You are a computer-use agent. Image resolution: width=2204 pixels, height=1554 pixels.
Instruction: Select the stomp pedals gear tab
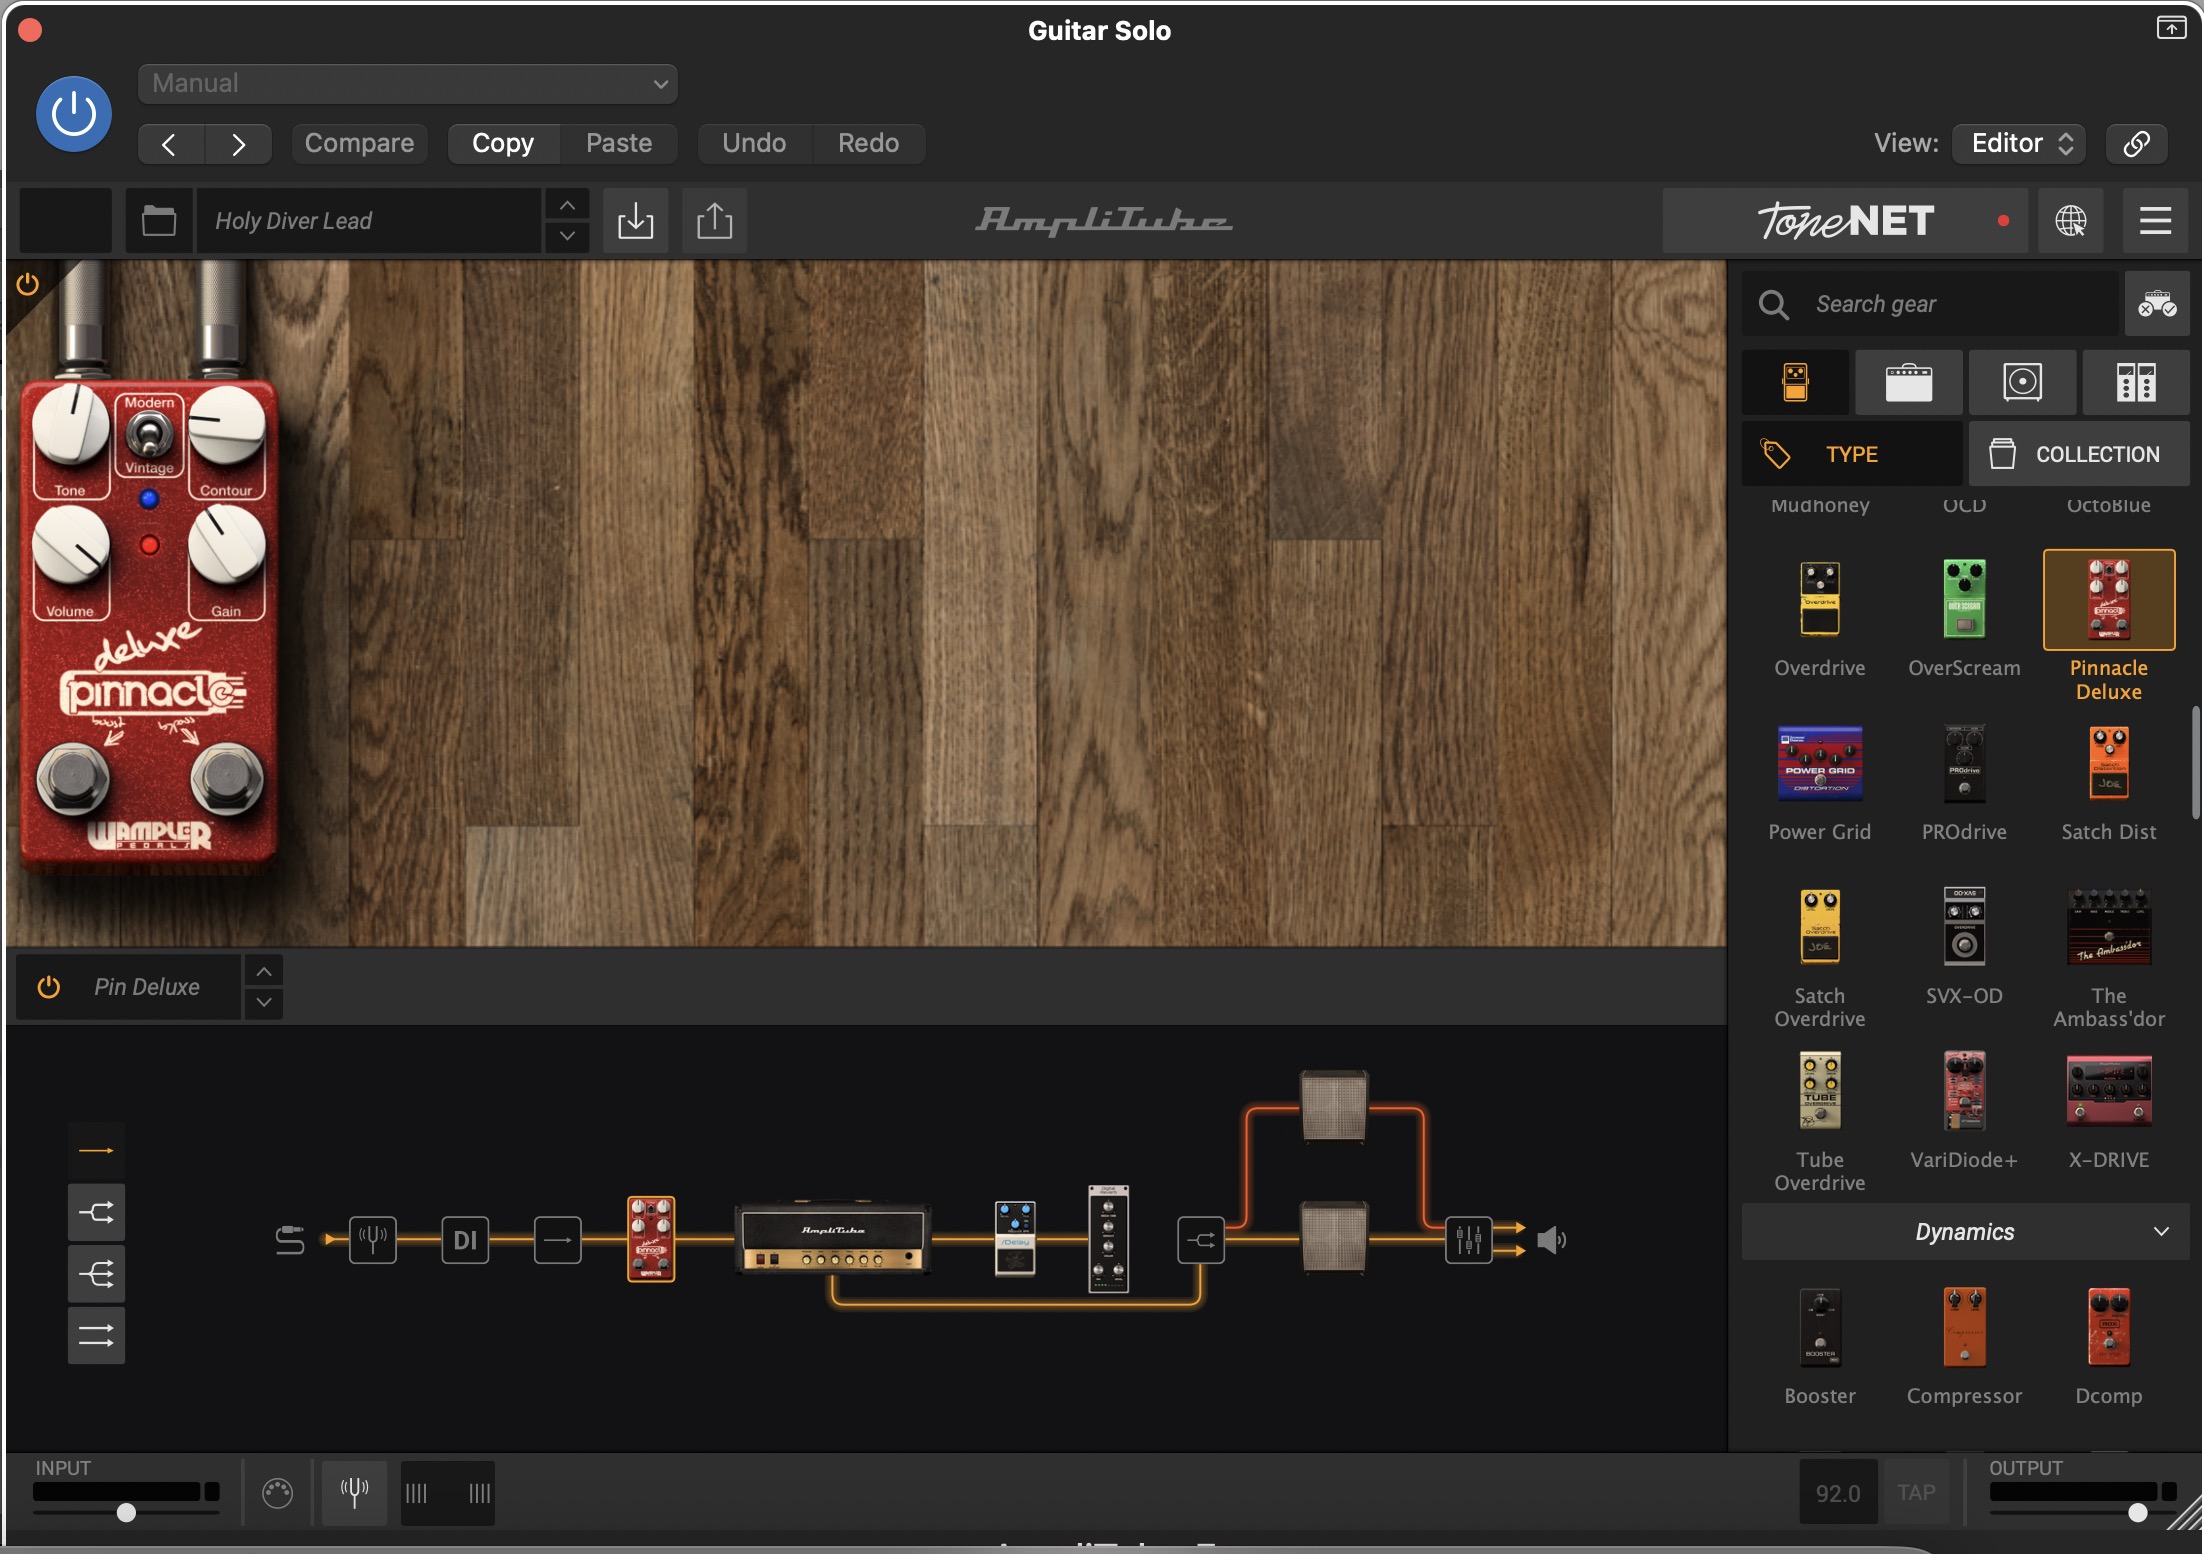[1795, 382]
